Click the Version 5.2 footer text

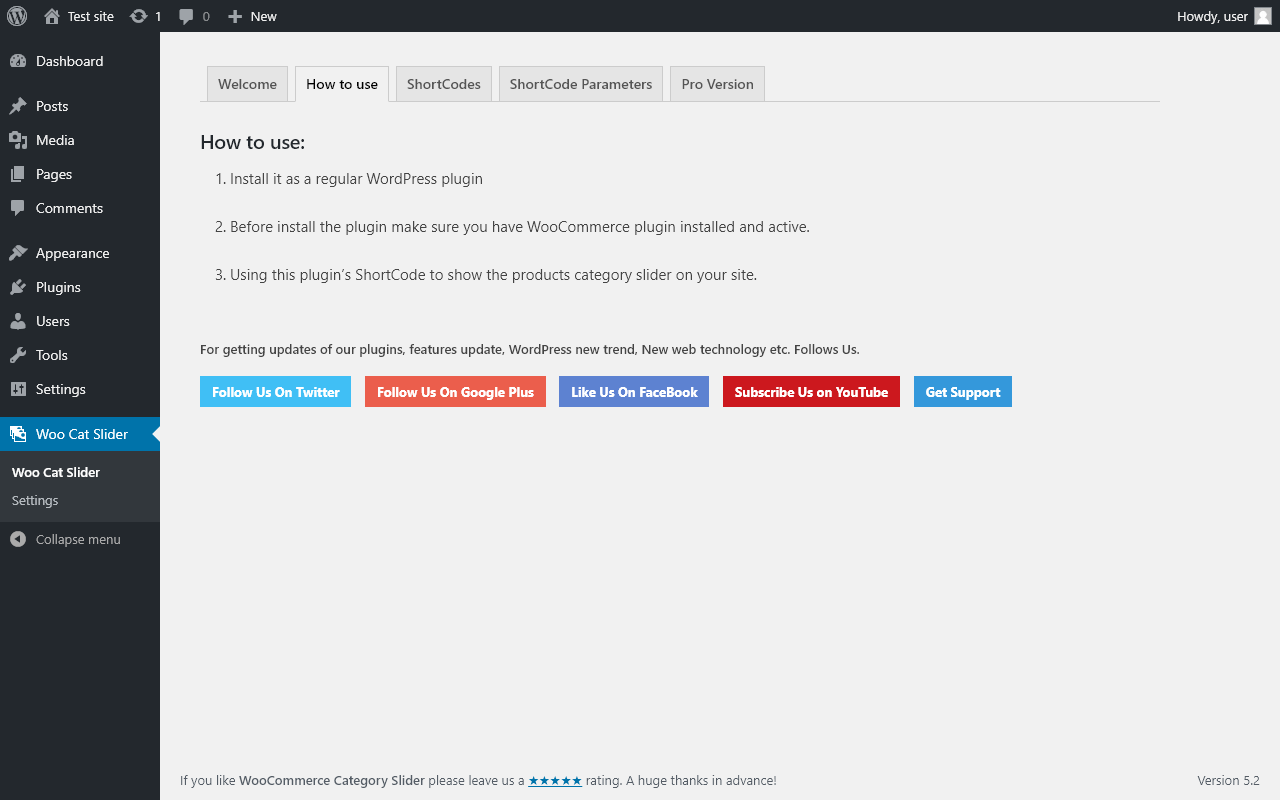pyautogui.click(x=1228, y=780)
